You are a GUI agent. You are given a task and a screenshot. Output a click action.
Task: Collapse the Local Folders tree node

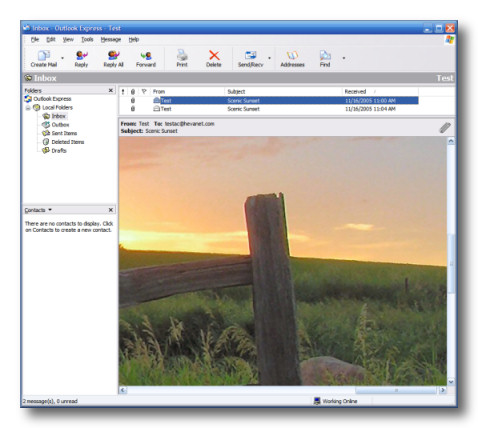pyautogui.click(x=28, y=108)
